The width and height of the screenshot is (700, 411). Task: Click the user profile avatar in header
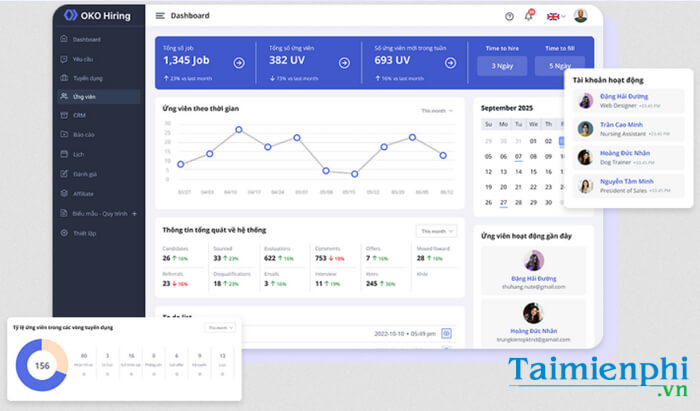581,16
